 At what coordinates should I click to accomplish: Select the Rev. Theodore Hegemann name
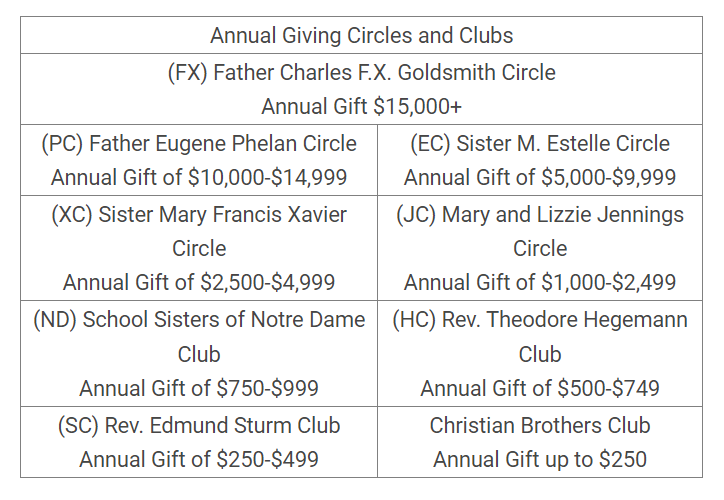coord(565,319)
